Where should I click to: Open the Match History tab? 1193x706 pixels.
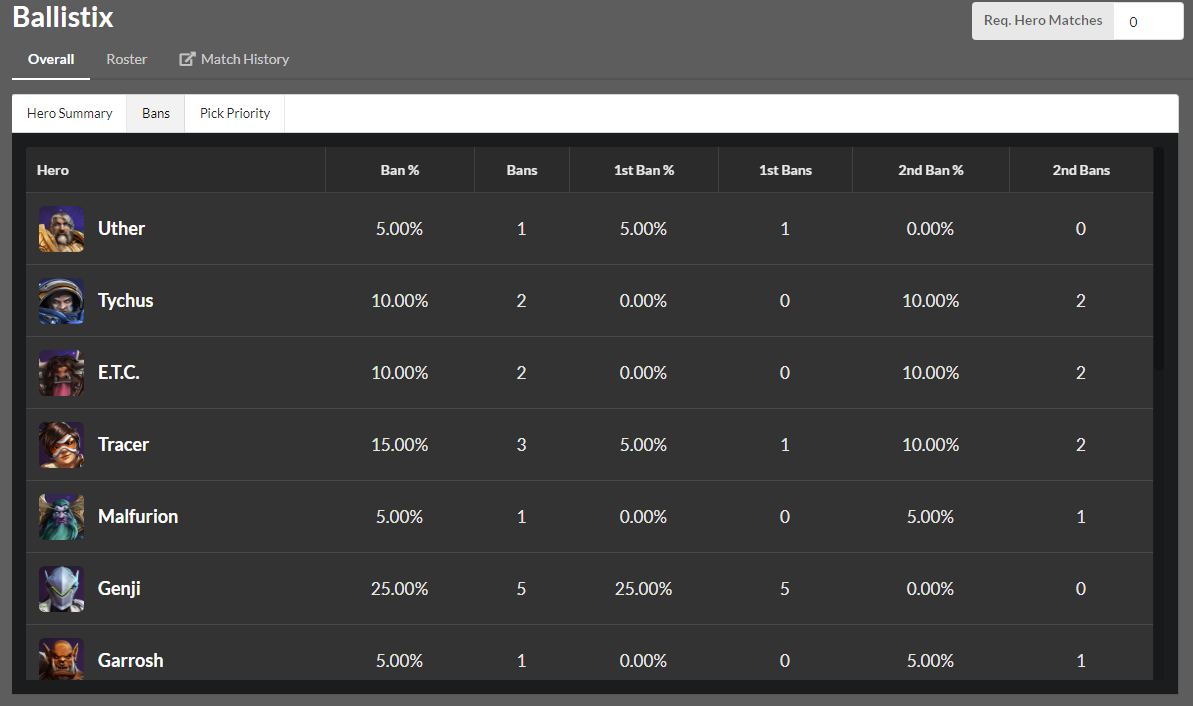click(234, 59)
